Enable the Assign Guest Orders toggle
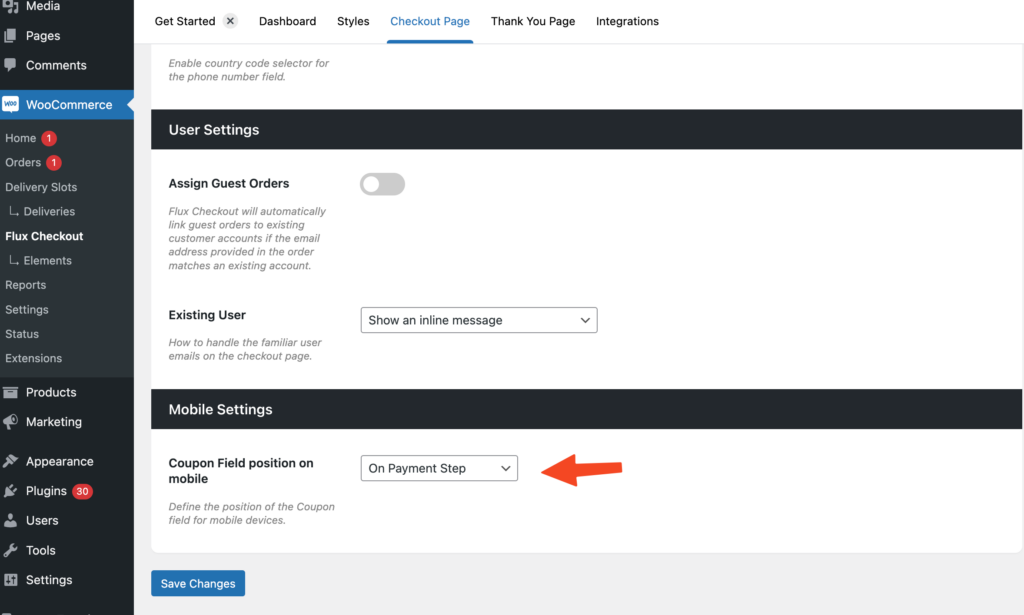Screen dimensions: 1024x615 (382, 184)
